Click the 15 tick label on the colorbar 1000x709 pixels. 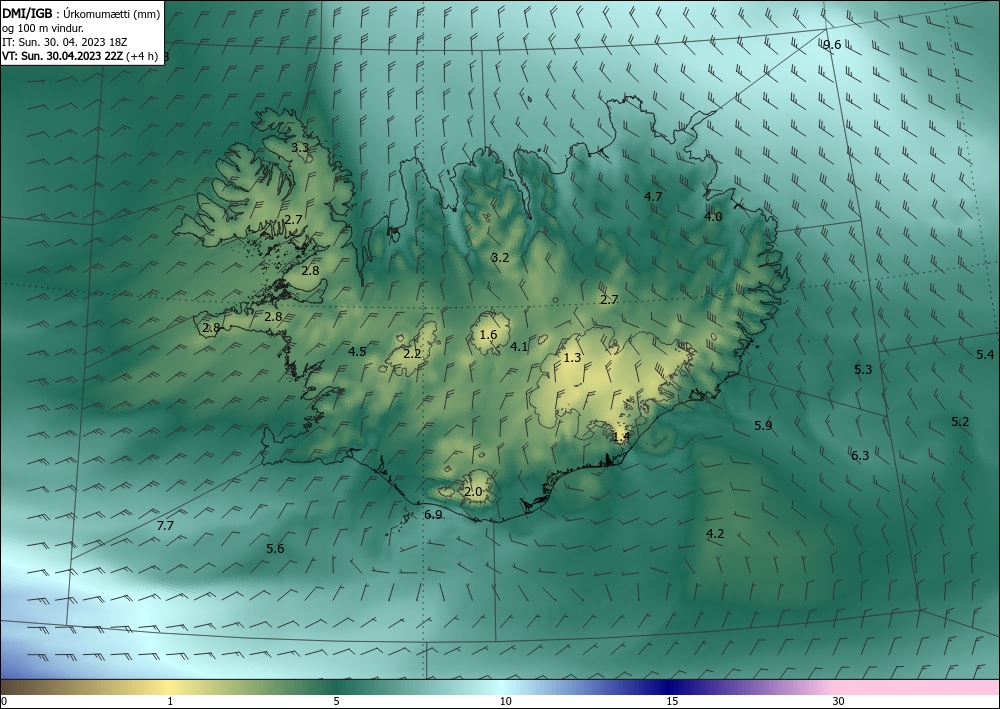point(672,701)
